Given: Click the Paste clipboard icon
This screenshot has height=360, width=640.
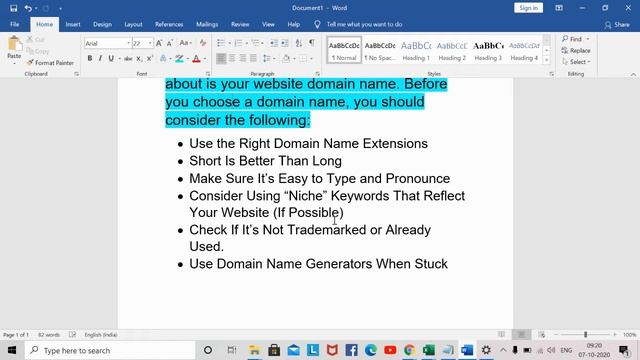Looking at the screenshot, I should (x=14, y=44).
